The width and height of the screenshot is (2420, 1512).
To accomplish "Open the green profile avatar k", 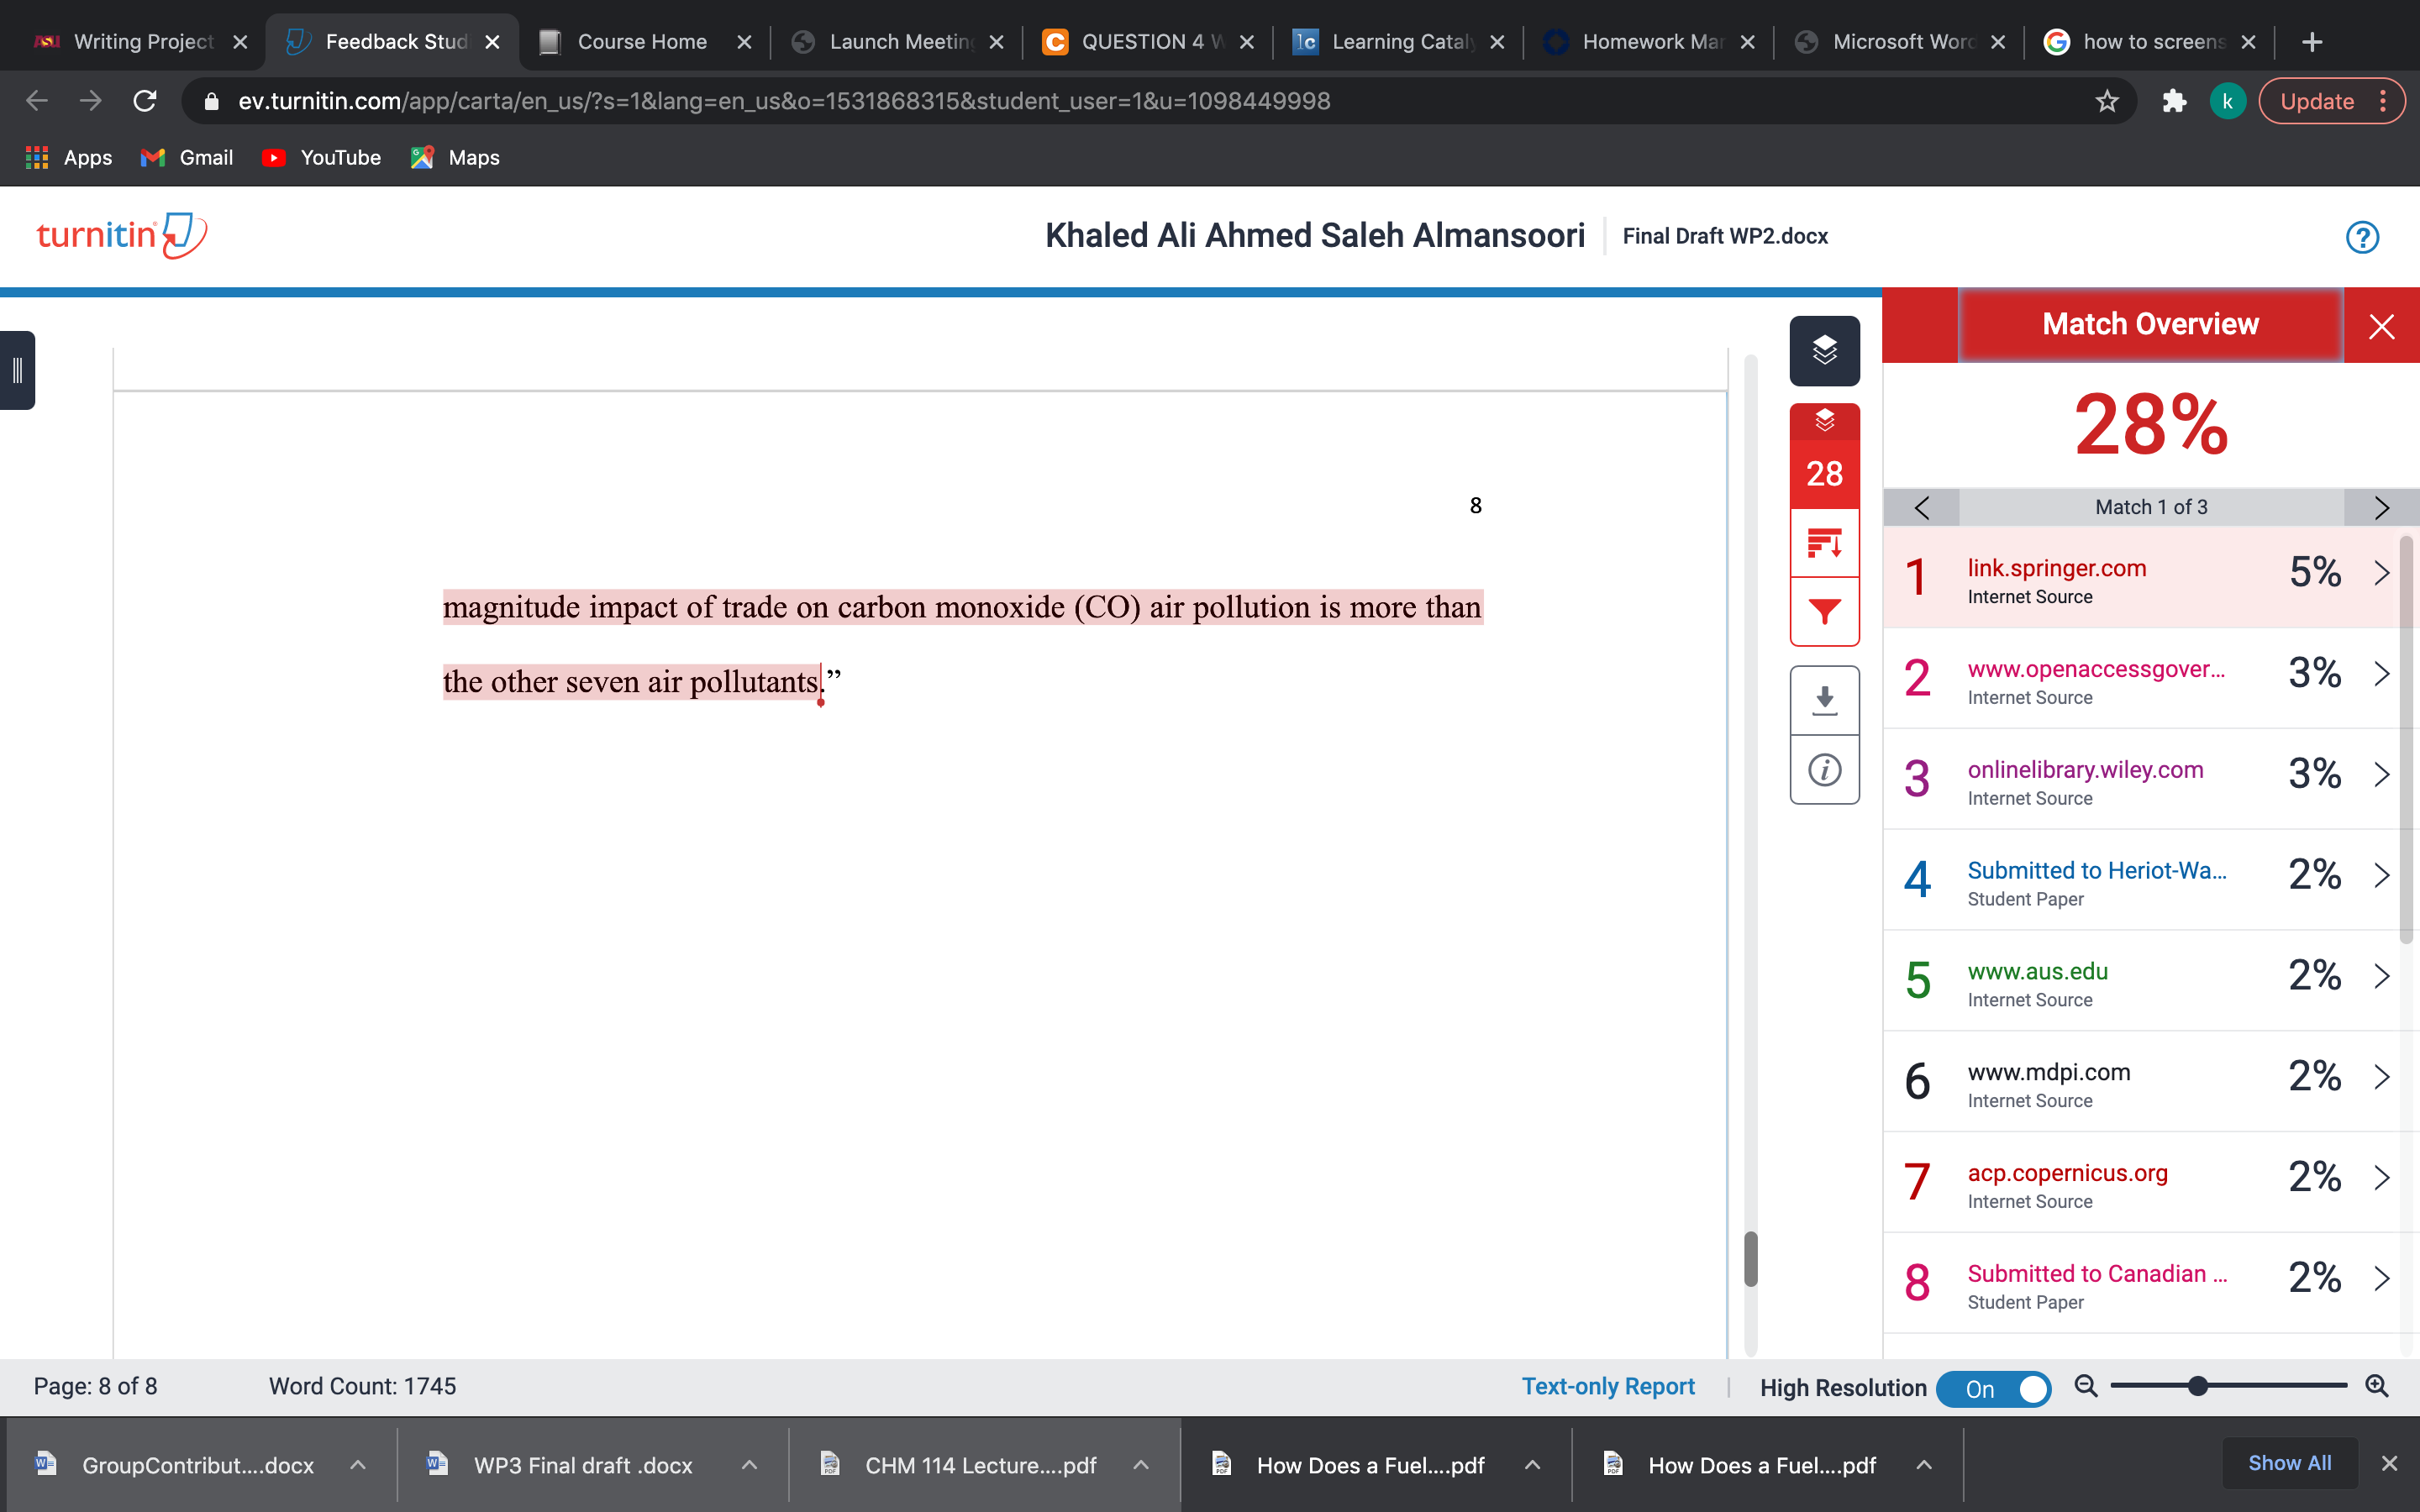I will click(2227, 101).
